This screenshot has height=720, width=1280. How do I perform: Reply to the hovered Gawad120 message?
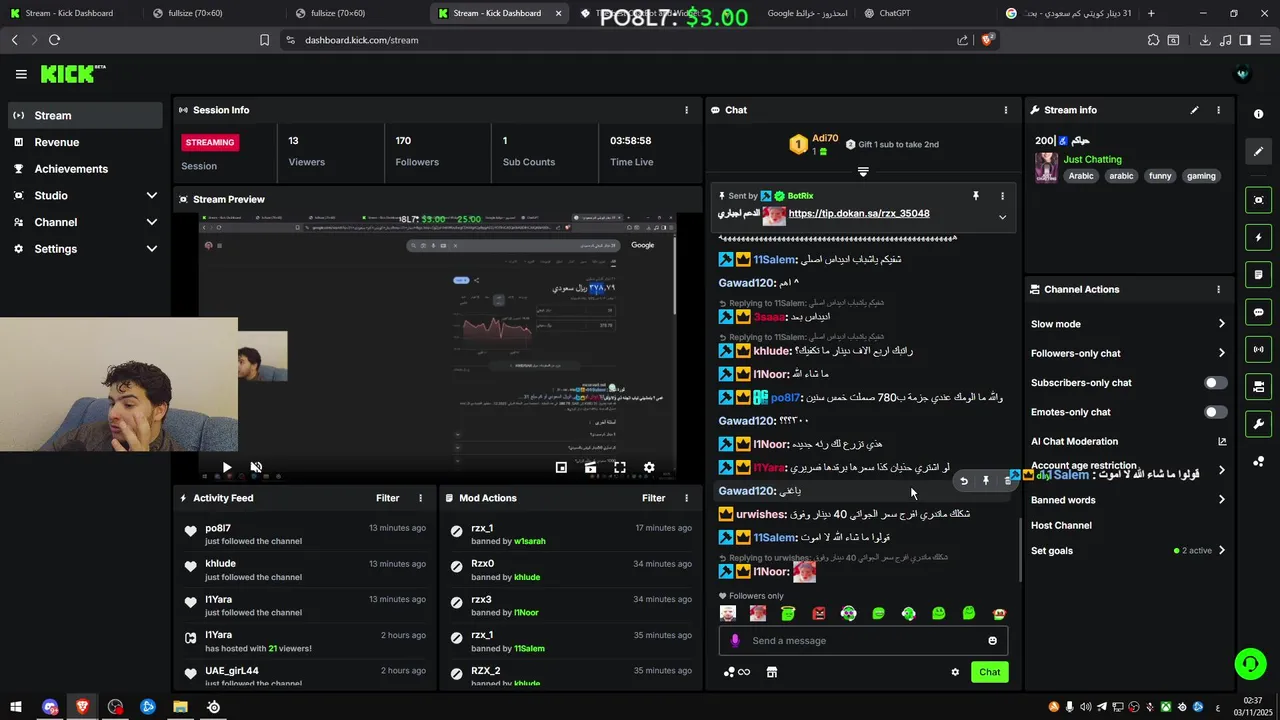964,481
